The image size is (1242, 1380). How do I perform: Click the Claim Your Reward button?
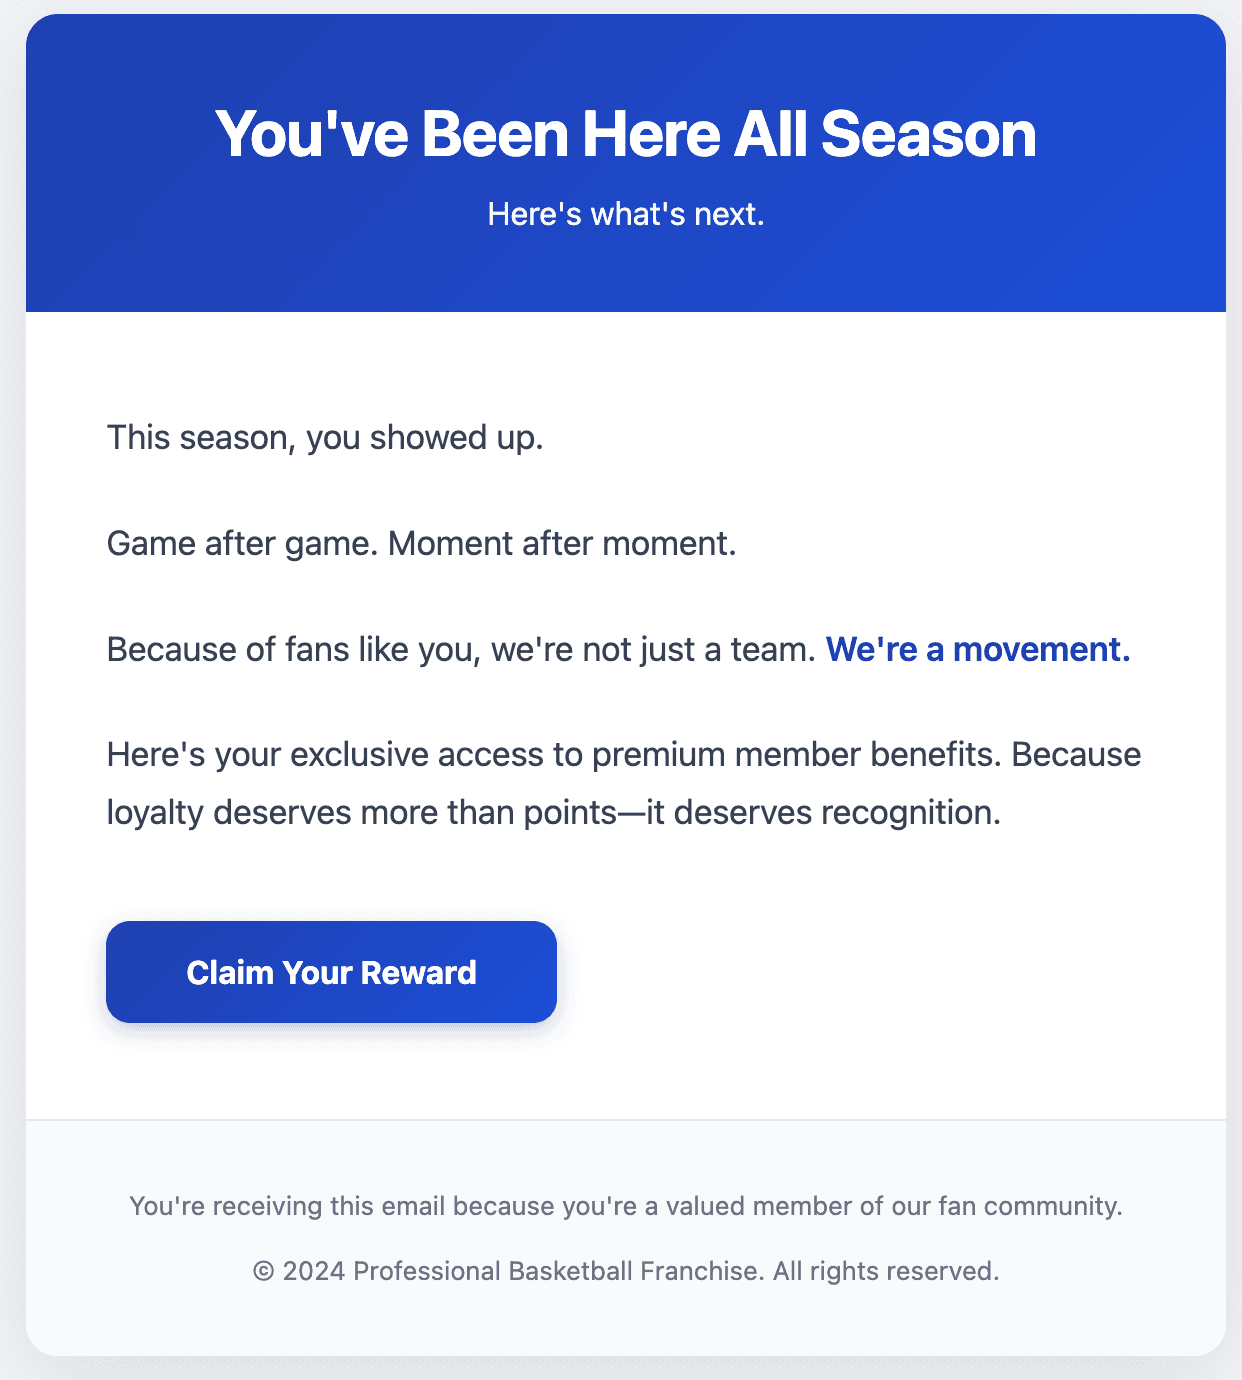[x=331, y=972]
